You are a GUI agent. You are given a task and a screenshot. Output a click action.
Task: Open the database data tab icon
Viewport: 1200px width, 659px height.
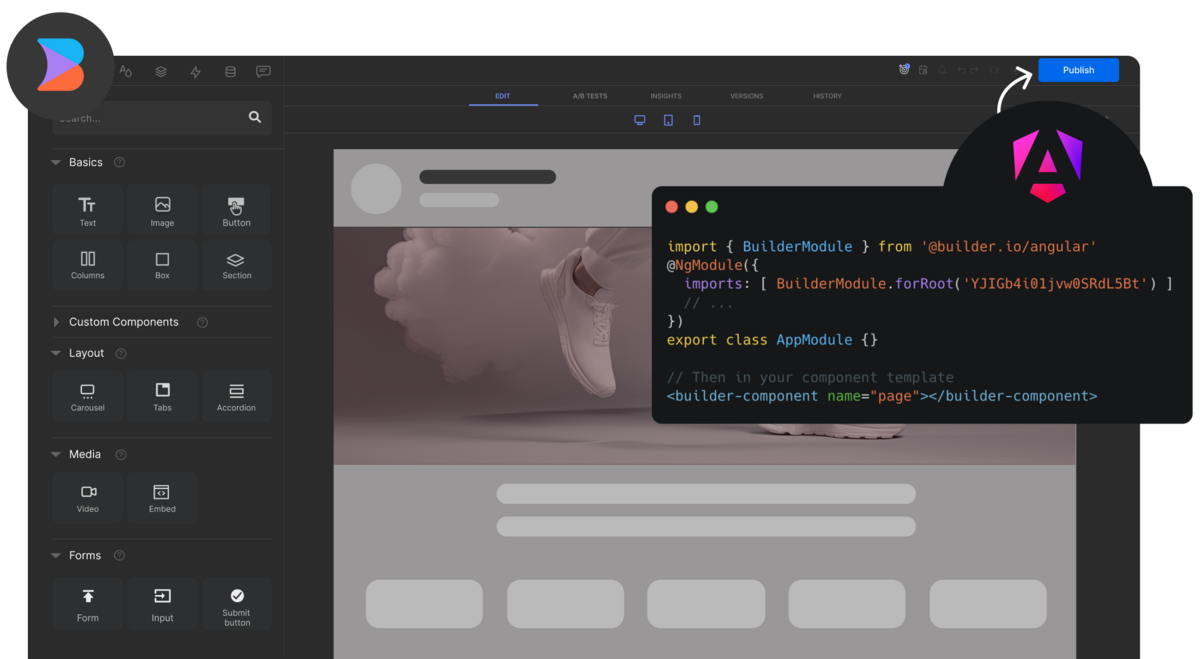point(230,72)
